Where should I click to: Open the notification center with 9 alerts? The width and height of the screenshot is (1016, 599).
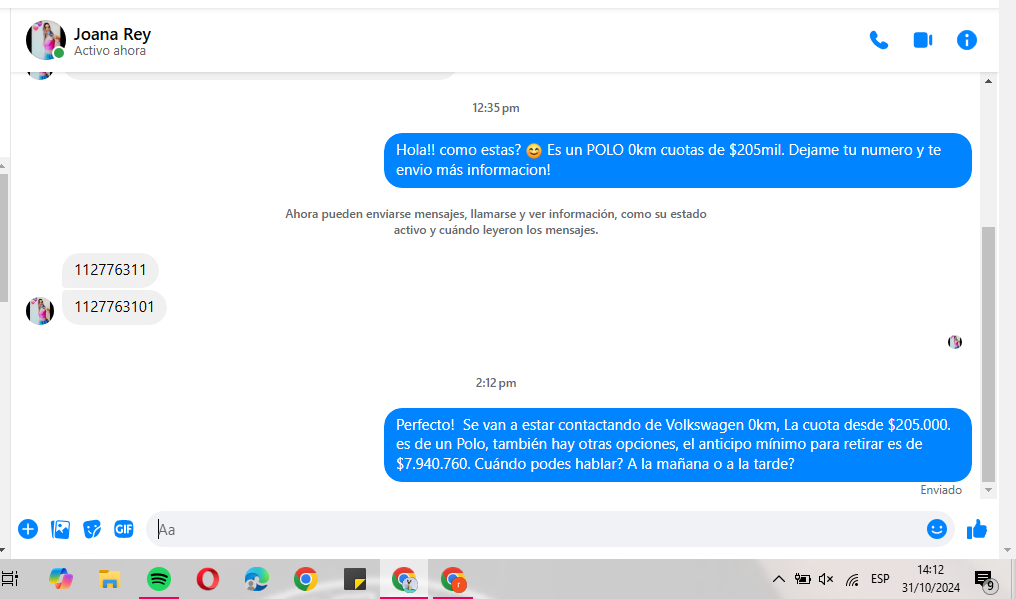tap(983, 580)
